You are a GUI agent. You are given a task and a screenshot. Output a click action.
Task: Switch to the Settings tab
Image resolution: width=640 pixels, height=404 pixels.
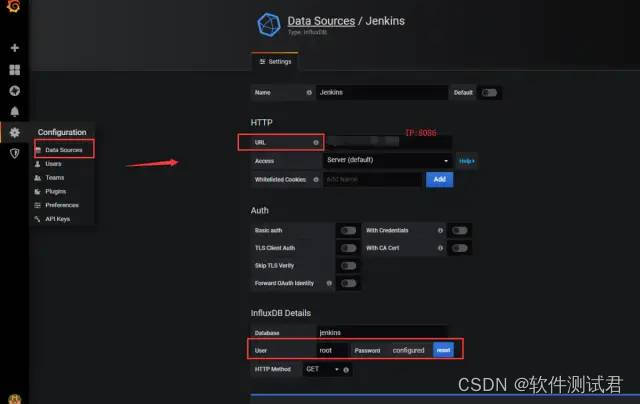[x=276, y=62]
